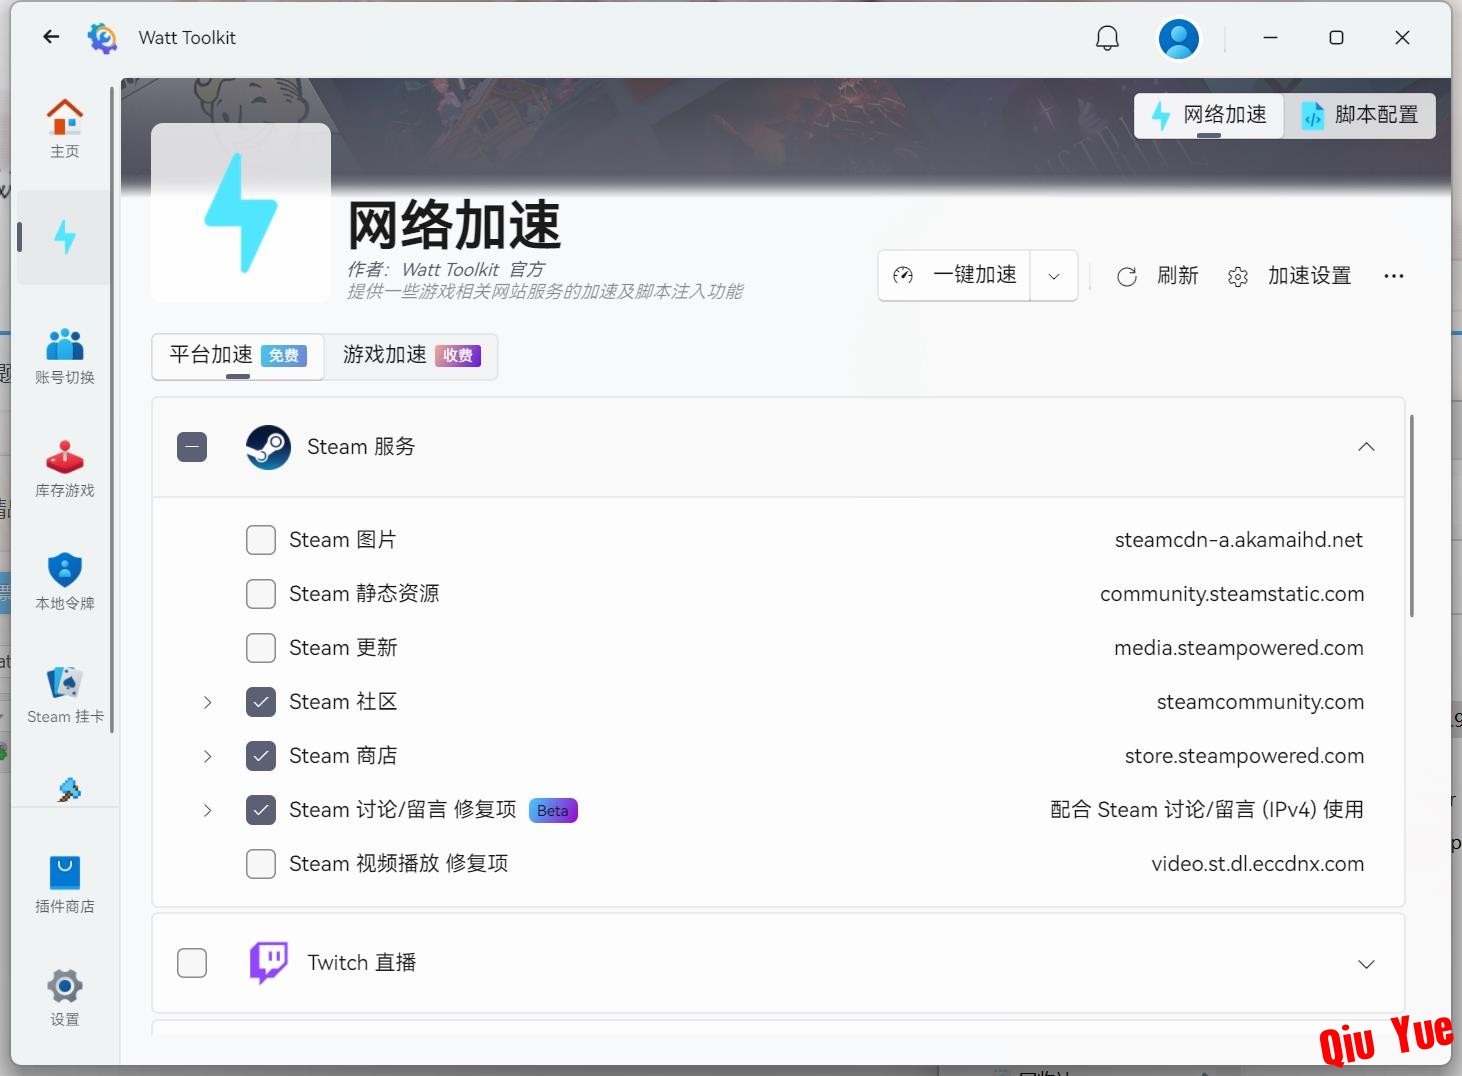
Task: Click the large lightning plugin thumbnail
Action: 241,213
